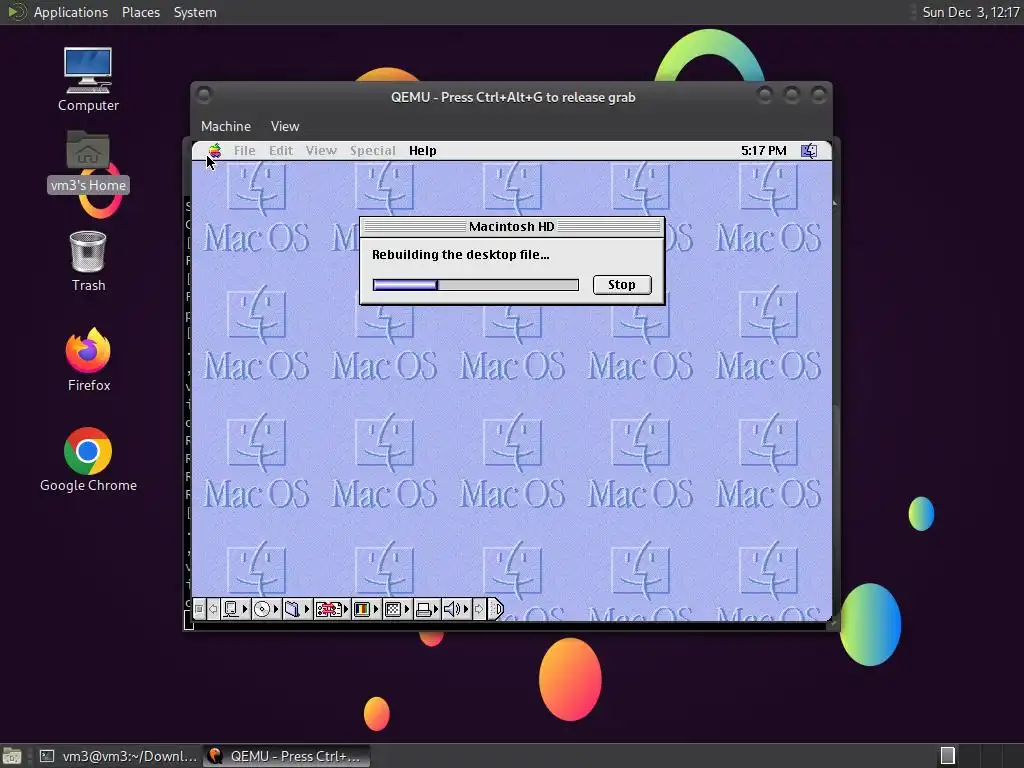Viewport: 1024px width, 768px height.
Task: Open the Finder application menu icon
Action: tap(809, 151)
